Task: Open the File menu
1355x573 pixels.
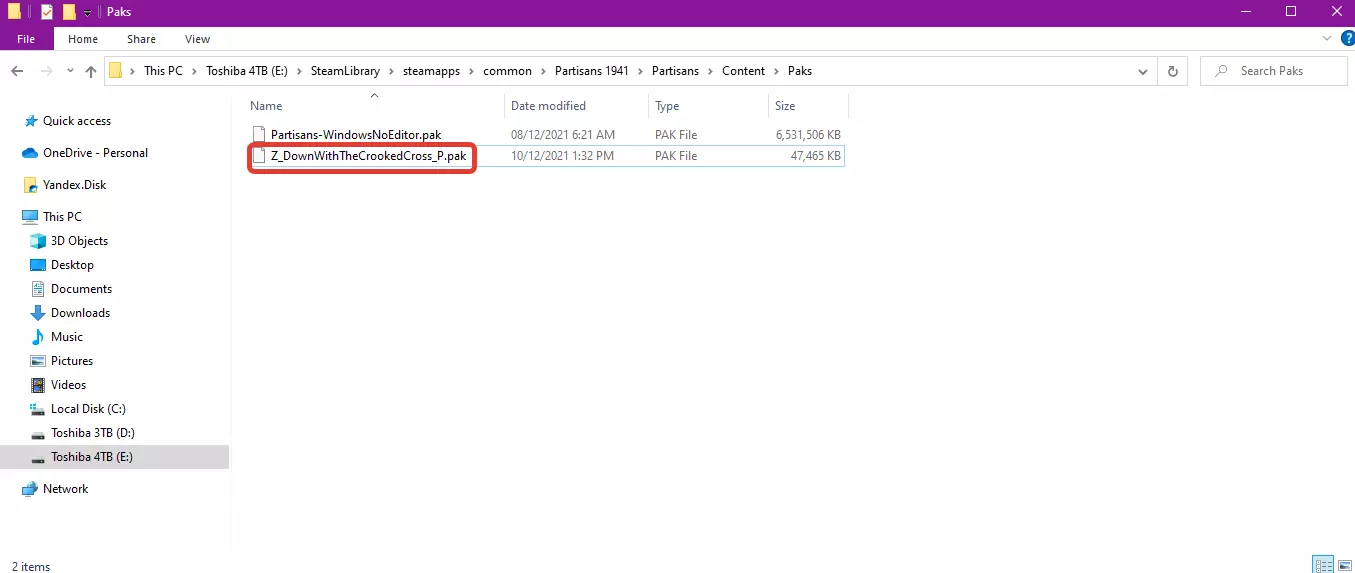Action: pyautogui.click(x=26, y=39)
